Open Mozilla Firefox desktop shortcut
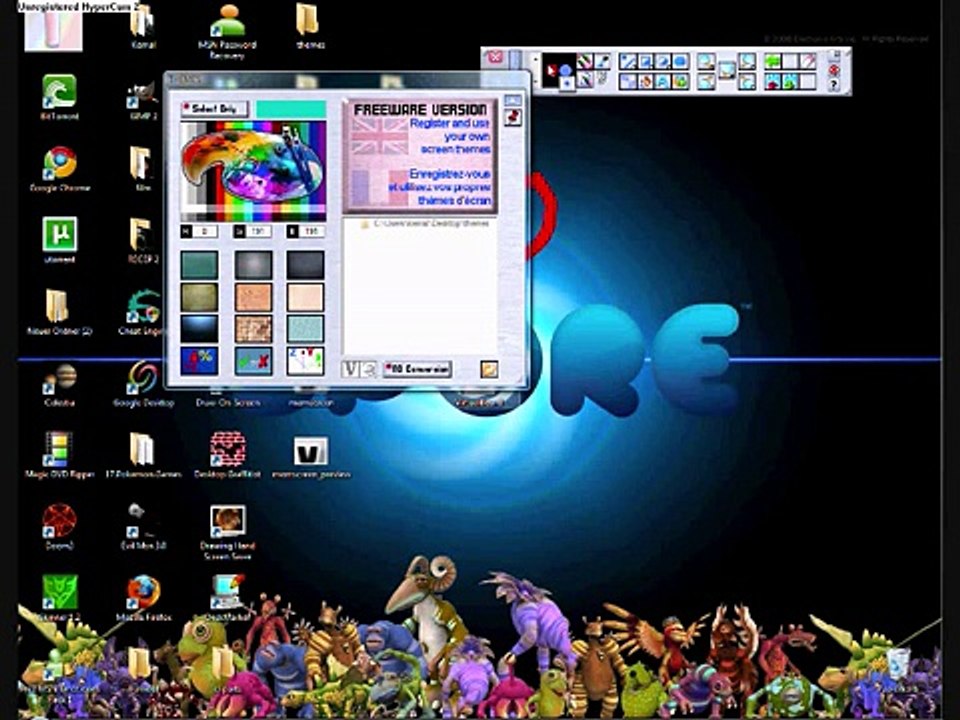Viewport: 960px width, 720px height. 143,598
